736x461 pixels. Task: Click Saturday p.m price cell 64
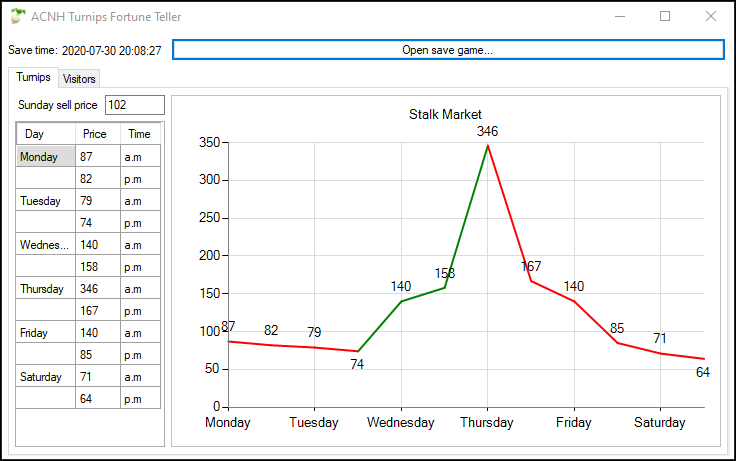(x=98, y=399)
